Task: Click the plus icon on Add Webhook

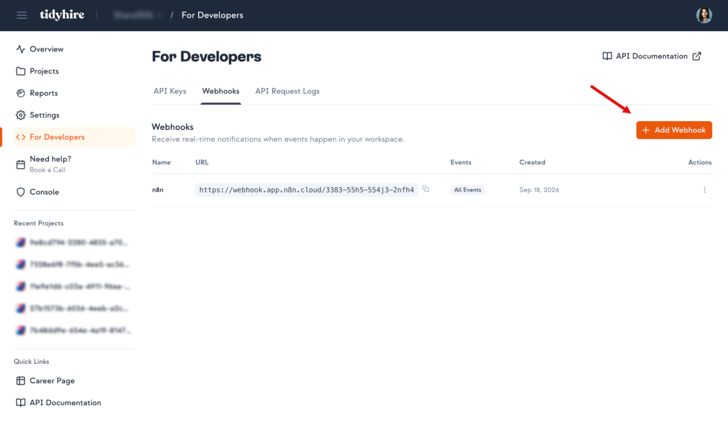Action: pos(645,130)
